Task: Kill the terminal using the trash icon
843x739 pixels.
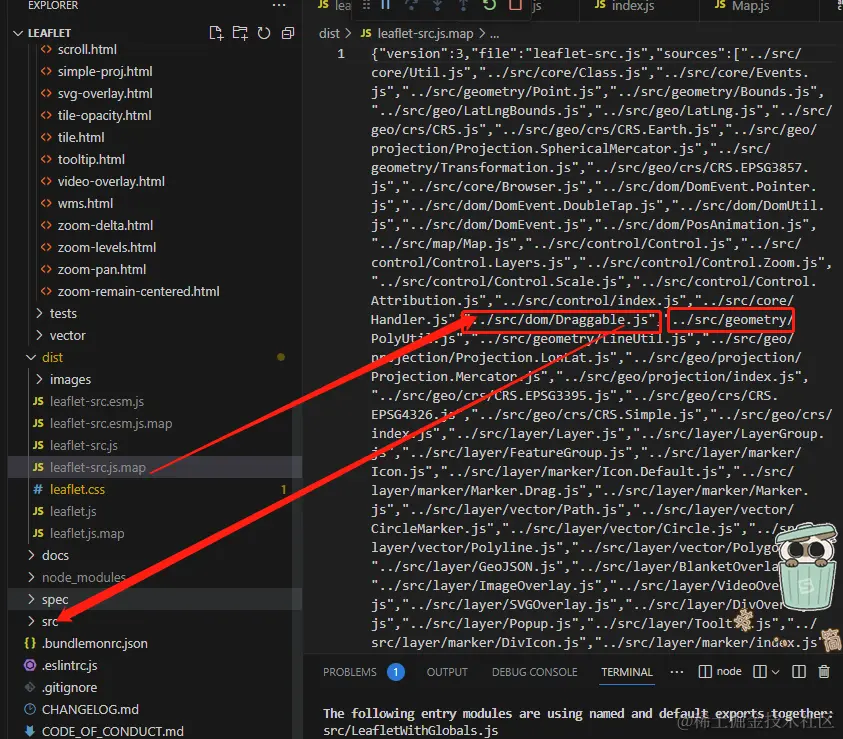Action: [x=824, y=671]
